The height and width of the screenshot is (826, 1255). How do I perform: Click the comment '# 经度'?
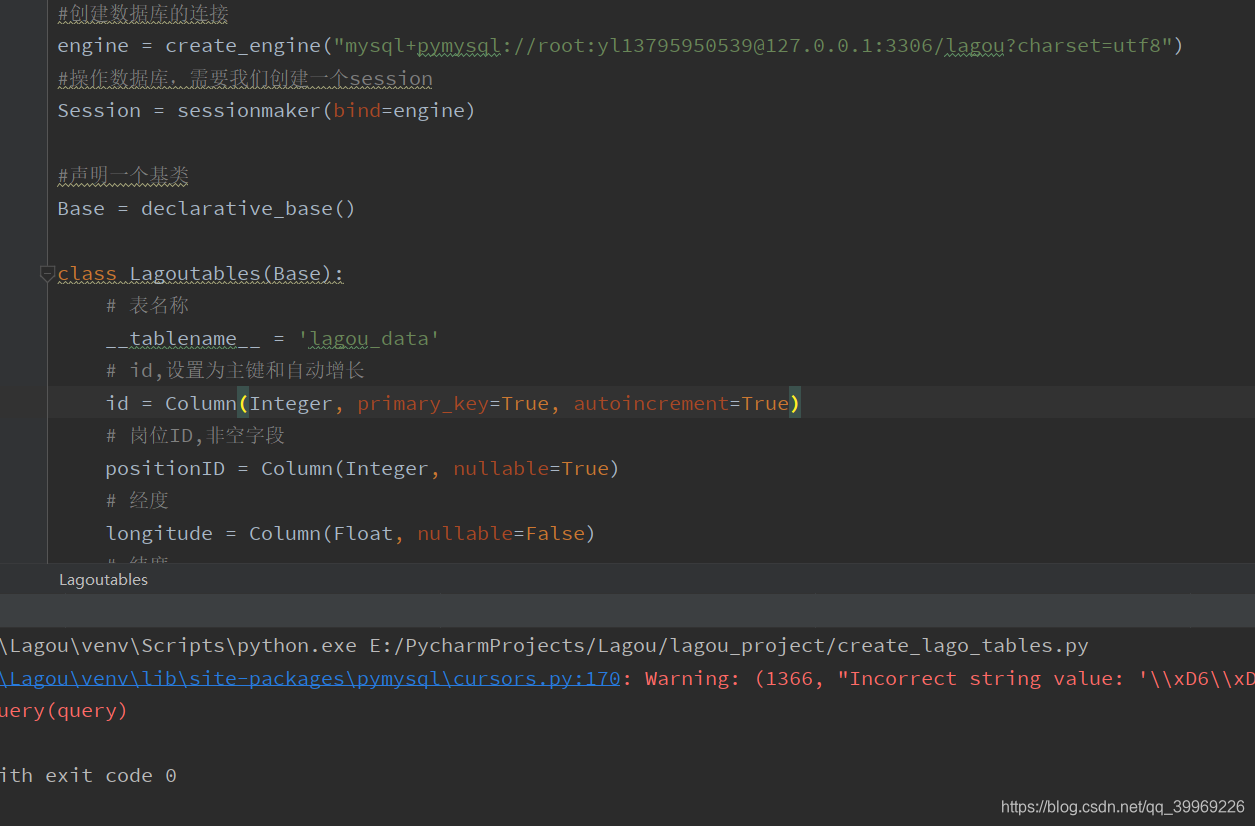pos(137,501)
